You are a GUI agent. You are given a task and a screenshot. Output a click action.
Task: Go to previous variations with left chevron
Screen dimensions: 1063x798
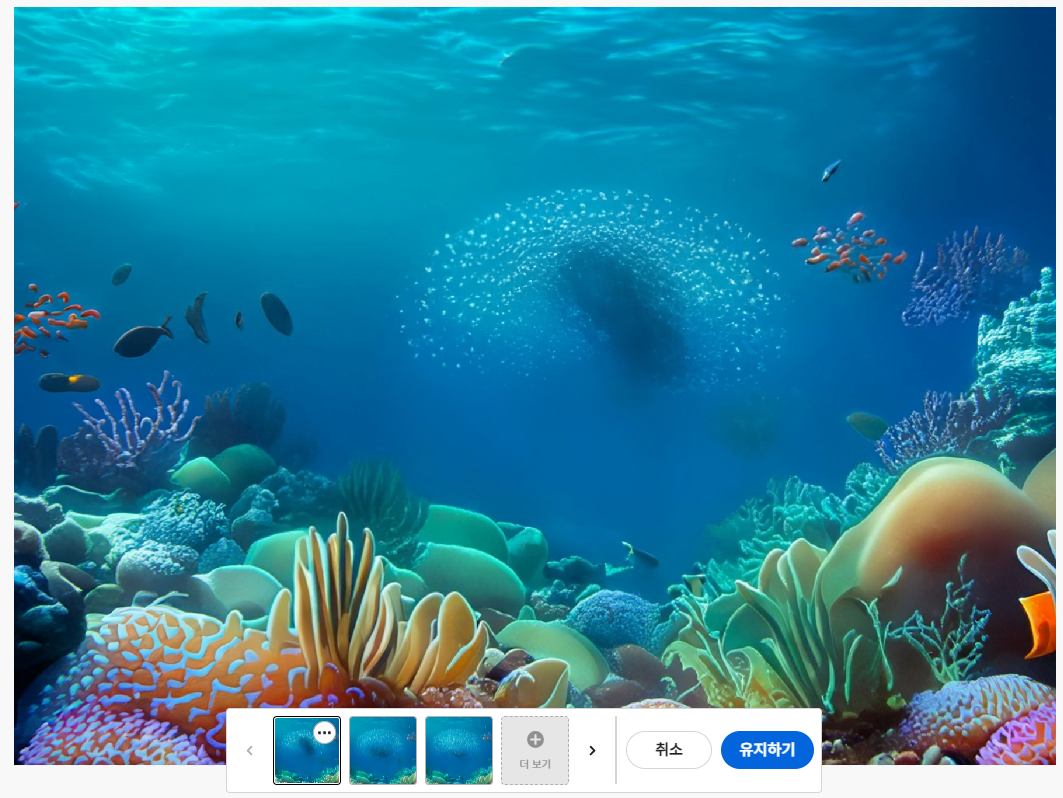(x=250, y=750)
